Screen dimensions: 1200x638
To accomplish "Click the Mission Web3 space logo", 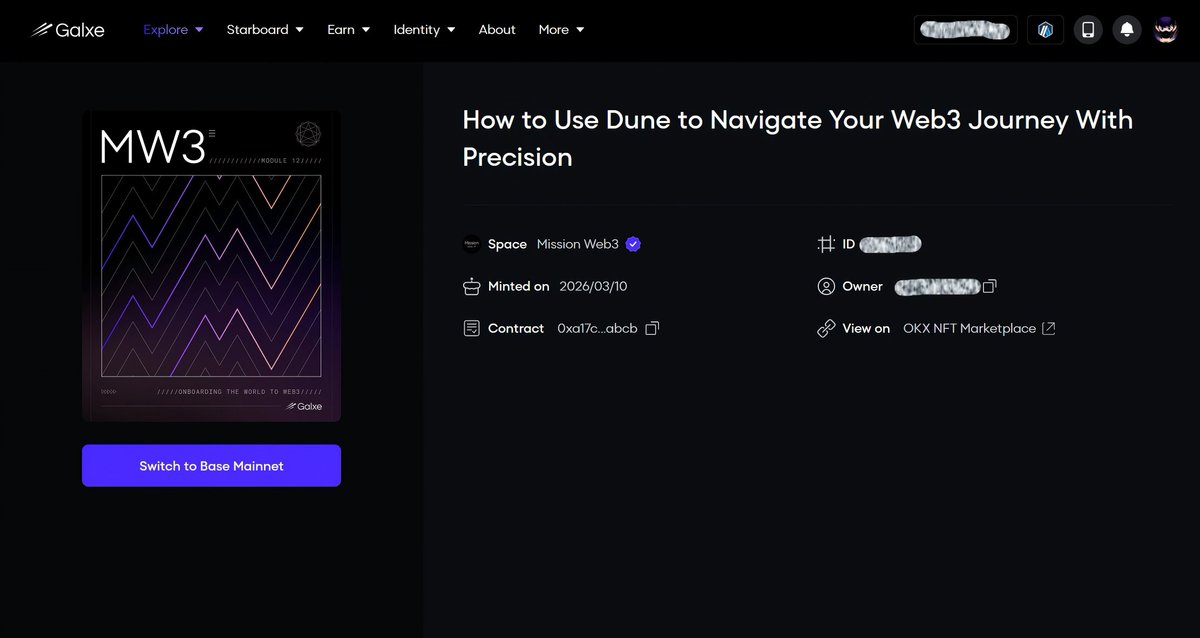I will [x=471, y=244].
